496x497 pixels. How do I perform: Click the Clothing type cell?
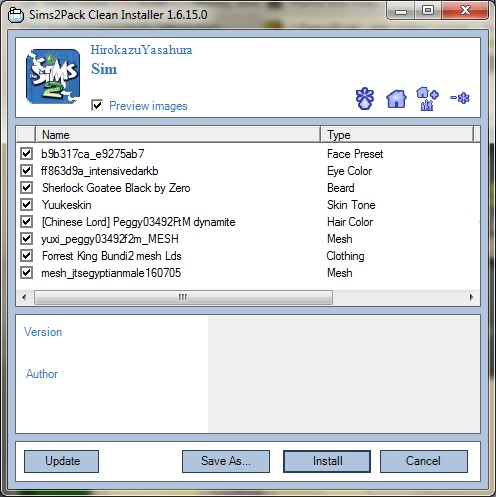coord(345,256)
